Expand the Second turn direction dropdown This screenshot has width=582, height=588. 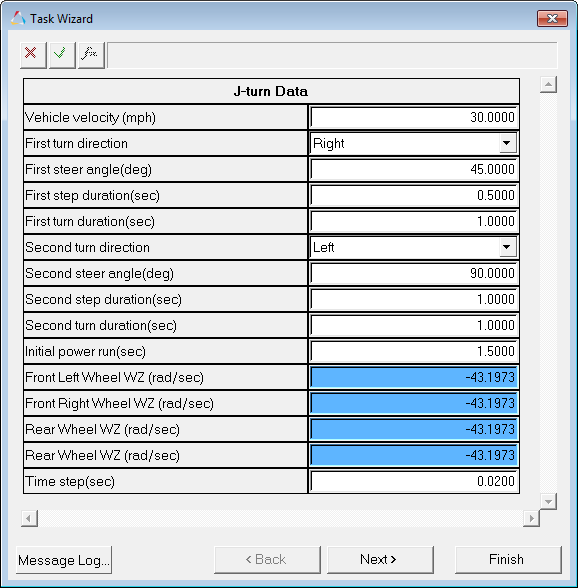(507, 247)
